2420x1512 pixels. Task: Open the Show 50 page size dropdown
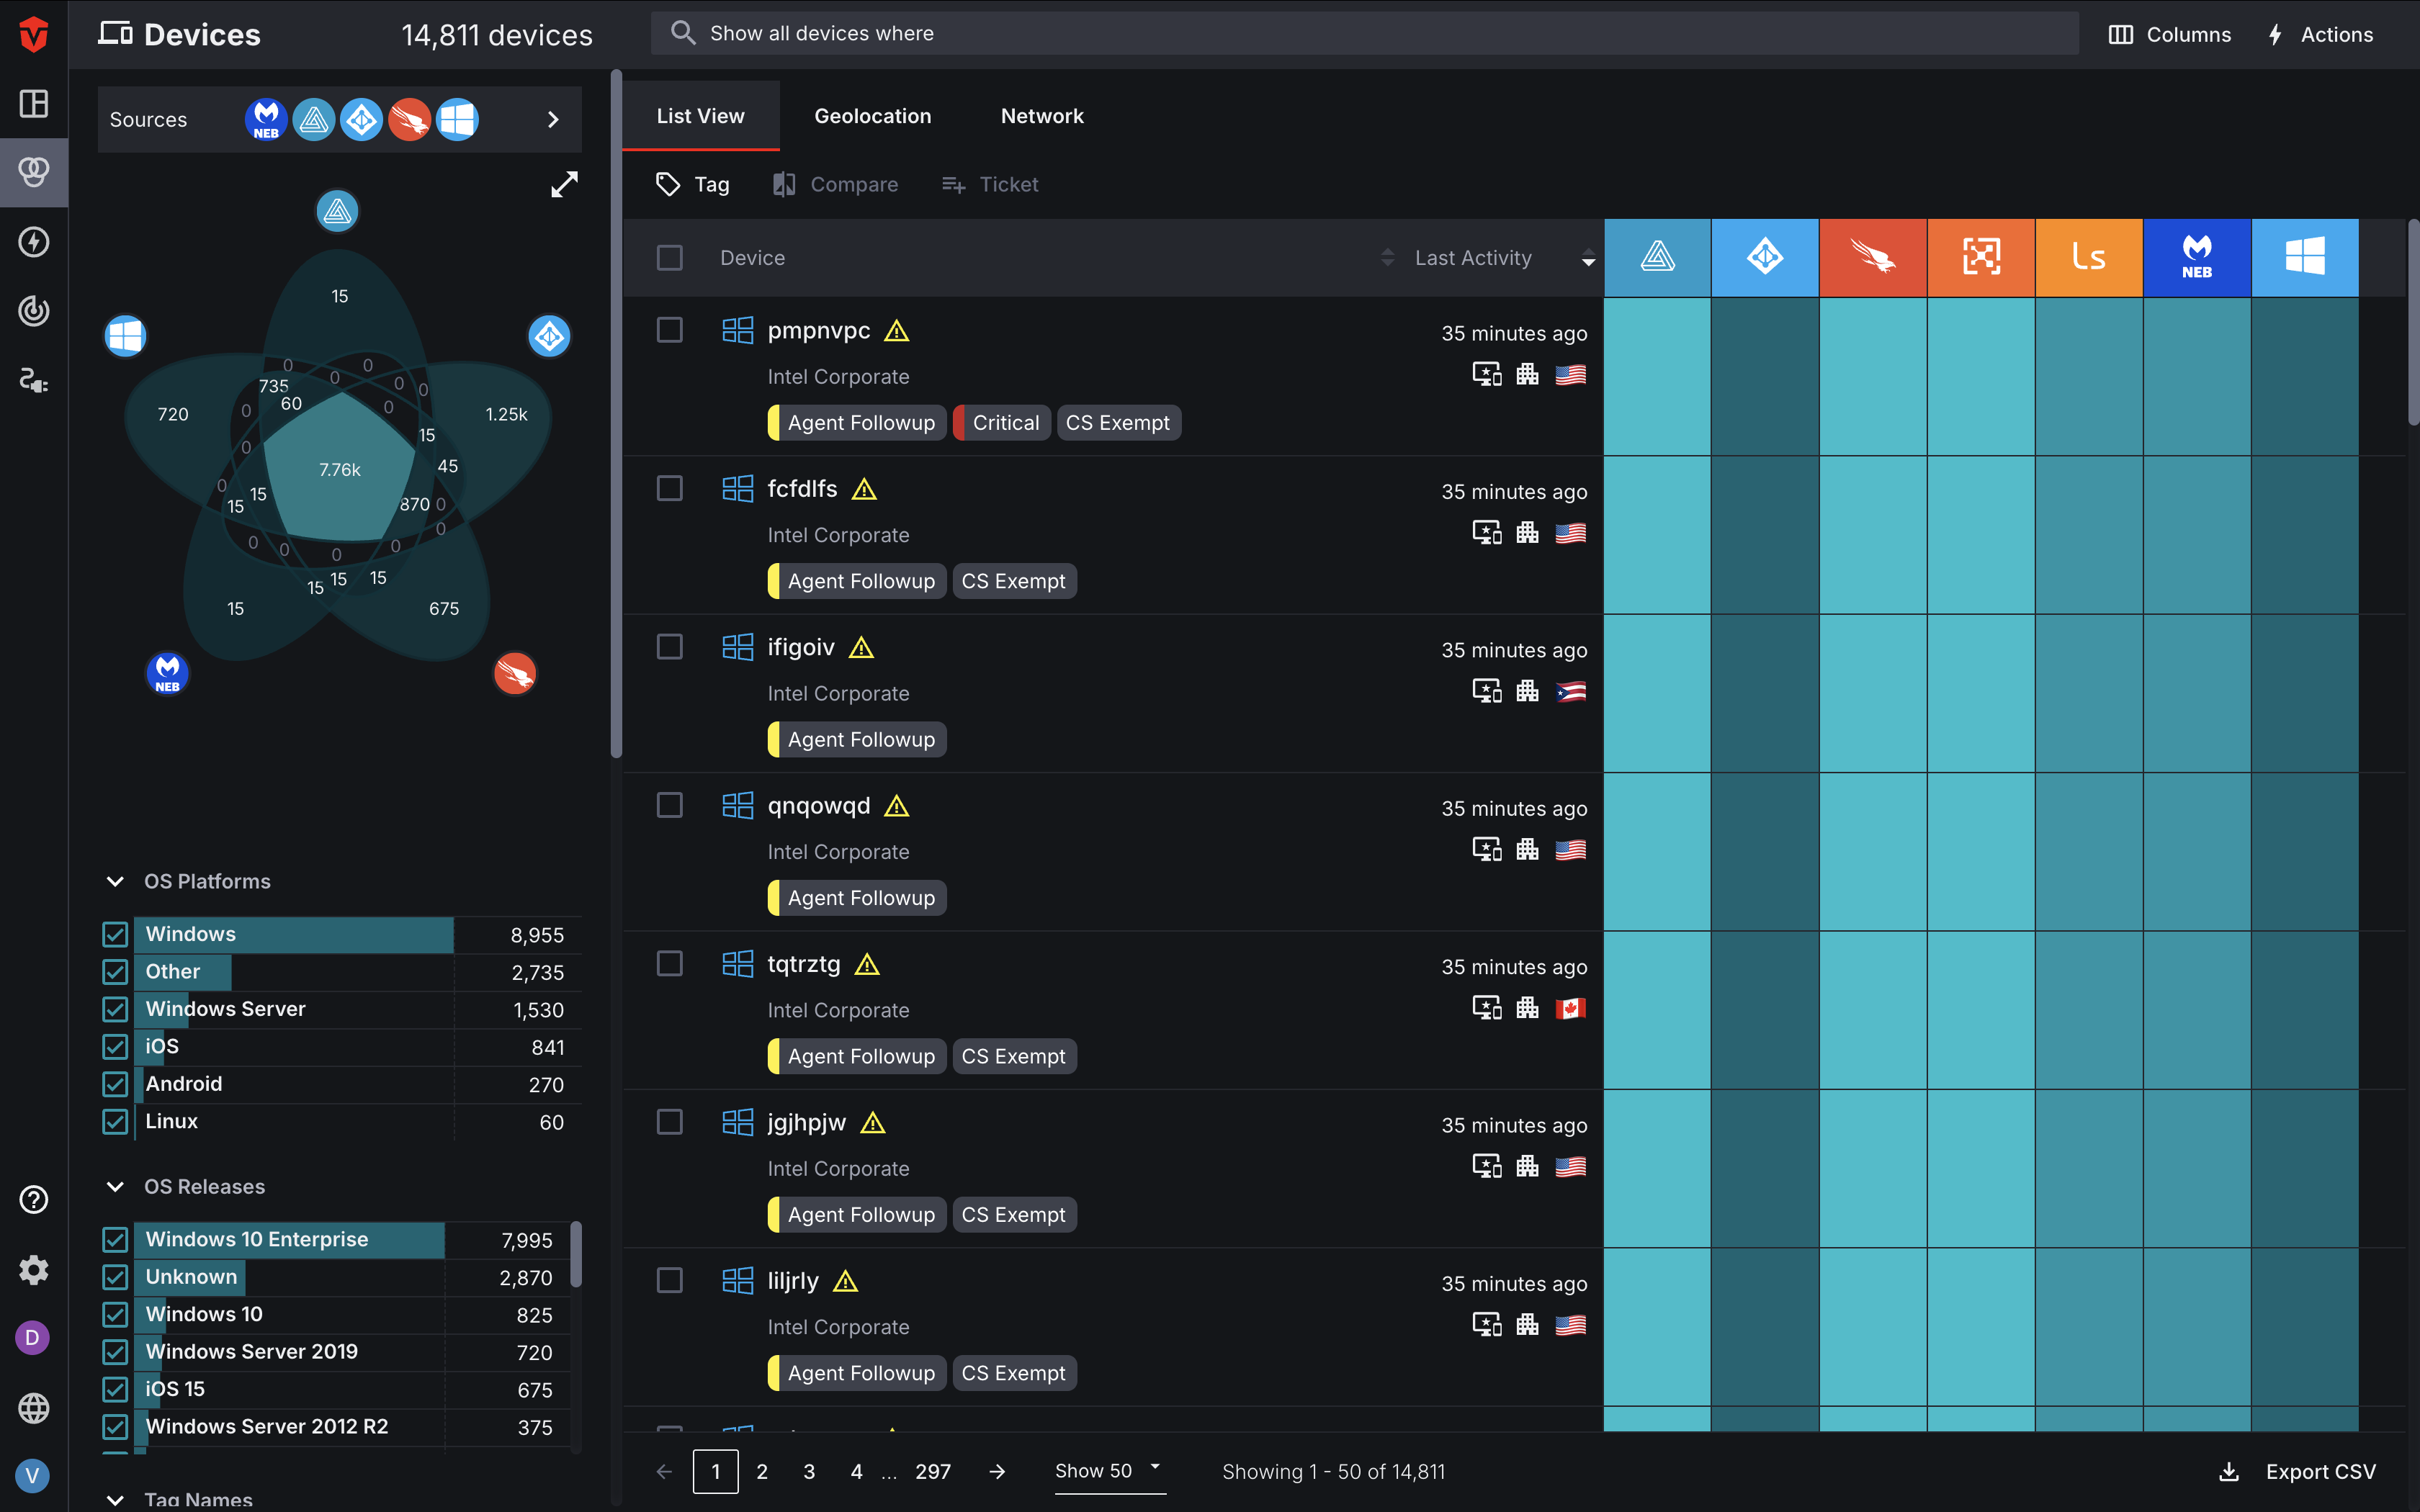point(1109,1471)
